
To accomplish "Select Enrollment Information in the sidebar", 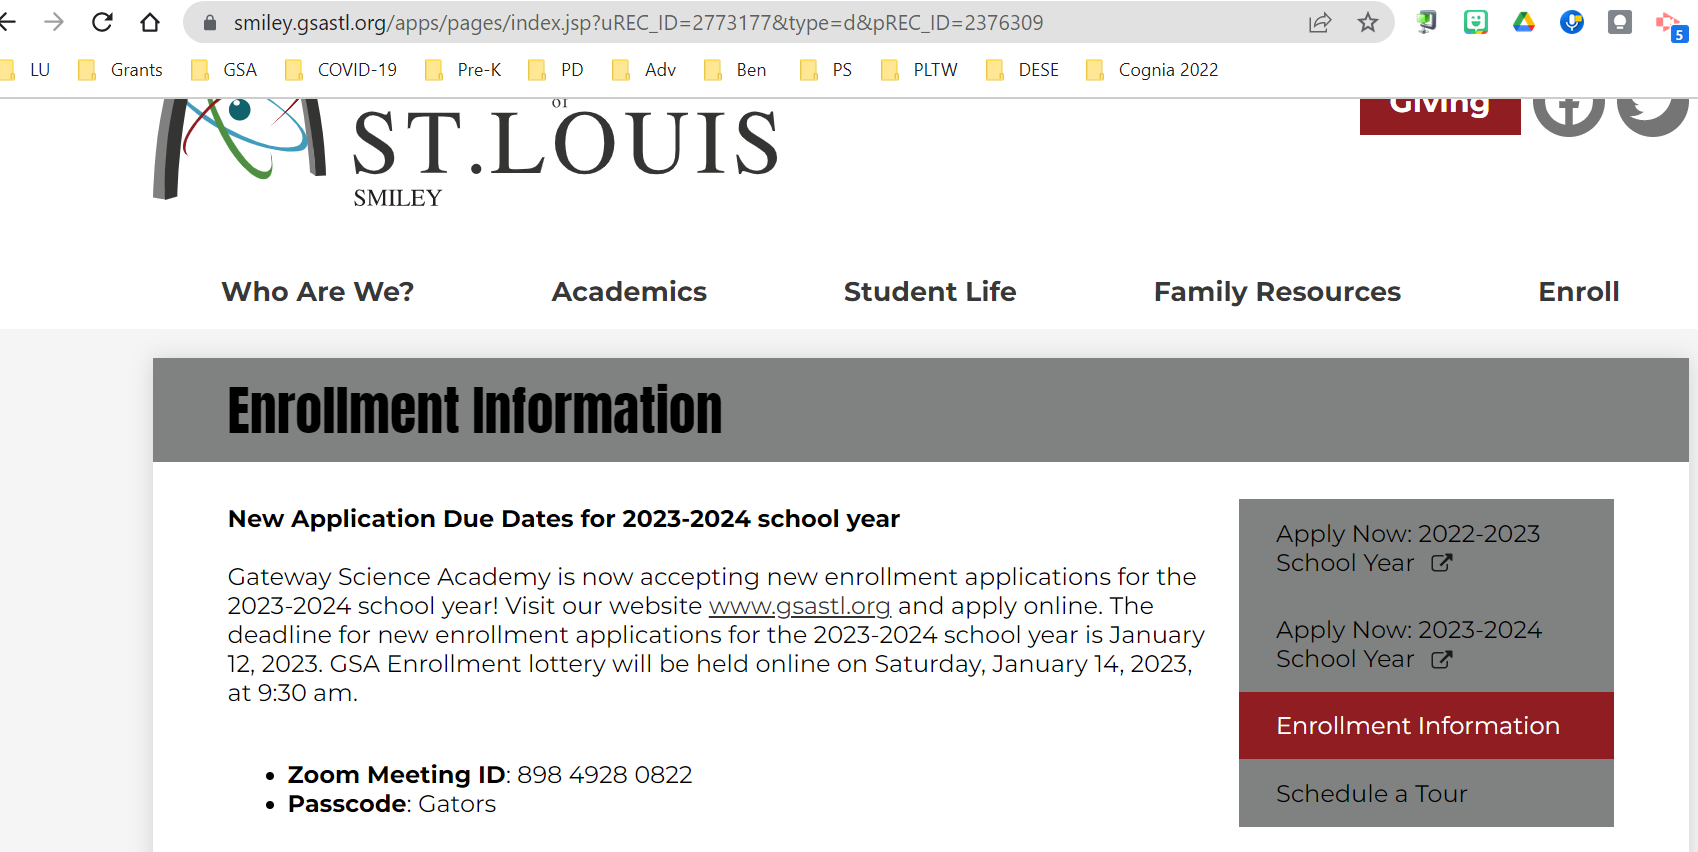I will [x=1426, y=725].
